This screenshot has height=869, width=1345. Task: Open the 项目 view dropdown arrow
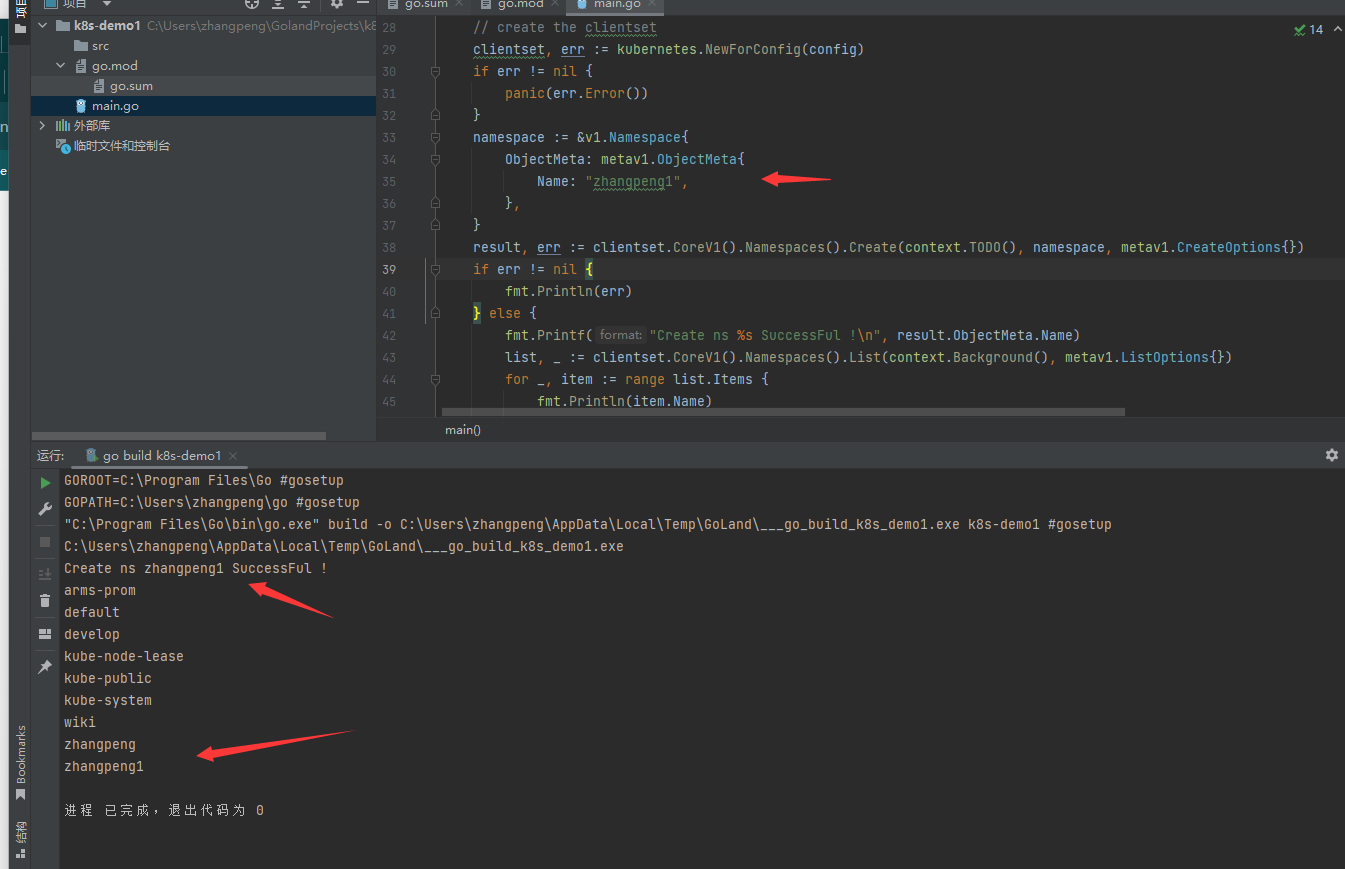(x=107, y=4)
